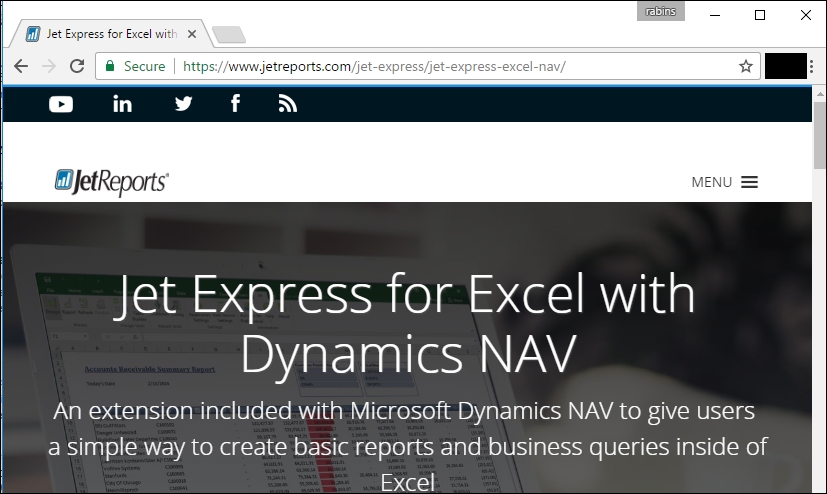Viewport: 827px width, 494px height.
Task: Click the scrollbar up arrow
Action: coord(820,94)
